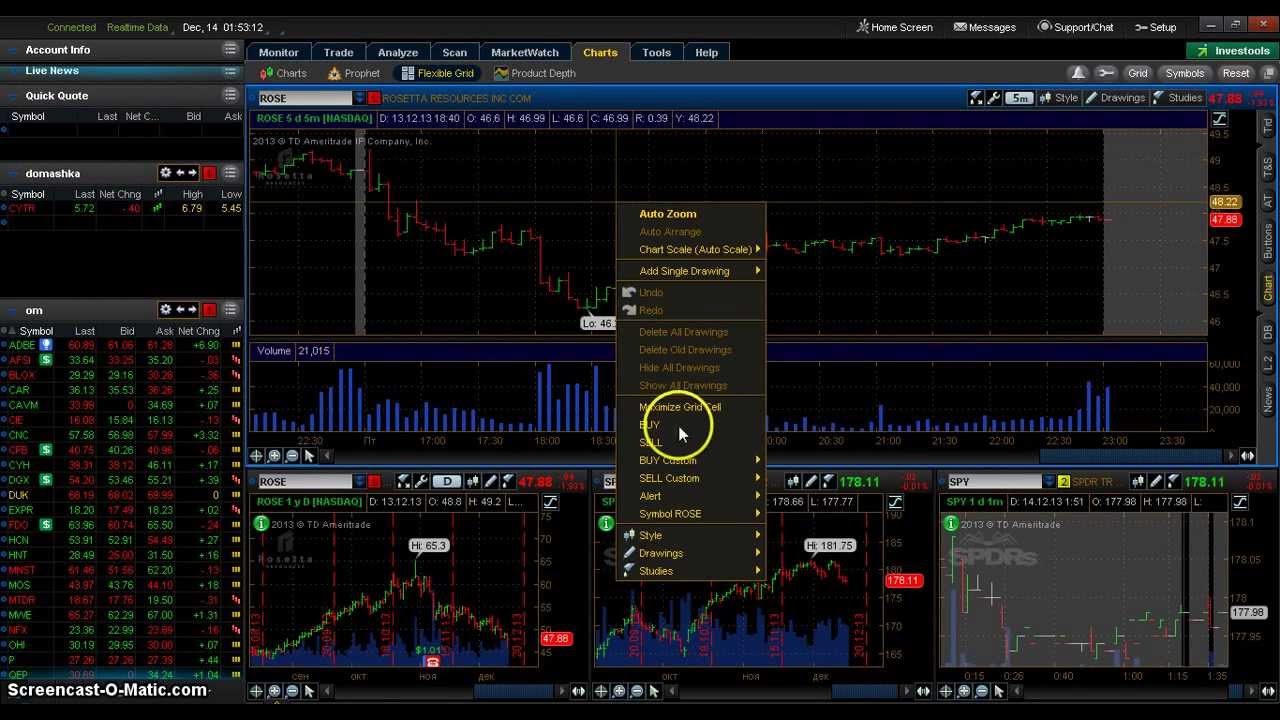1280x720 pixels.
Task: Select the Product Depth sub-tab
Action: coord(535,73)
